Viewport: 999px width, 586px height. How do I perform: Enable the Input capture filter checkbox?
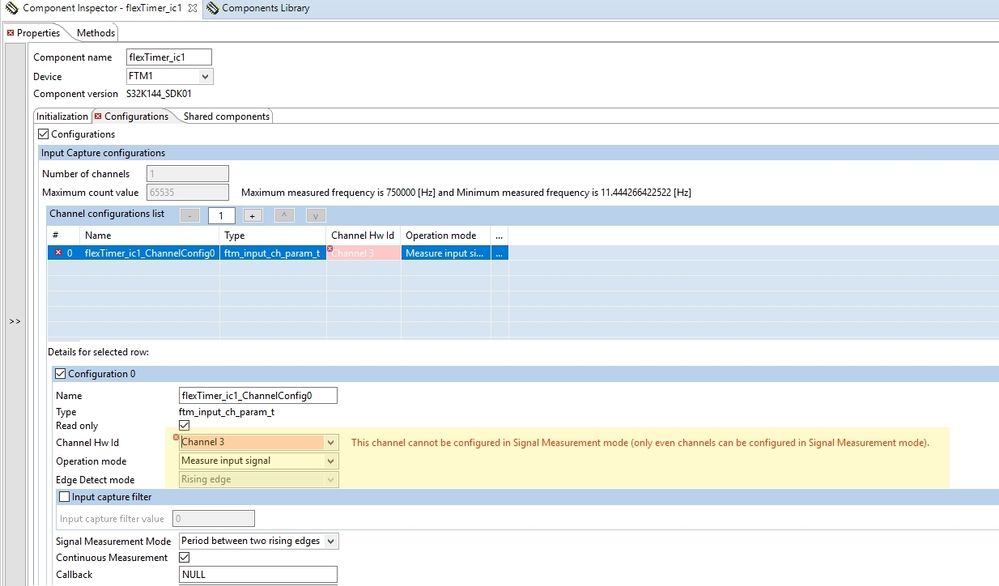pyautogui.click(x=64, y=497)
